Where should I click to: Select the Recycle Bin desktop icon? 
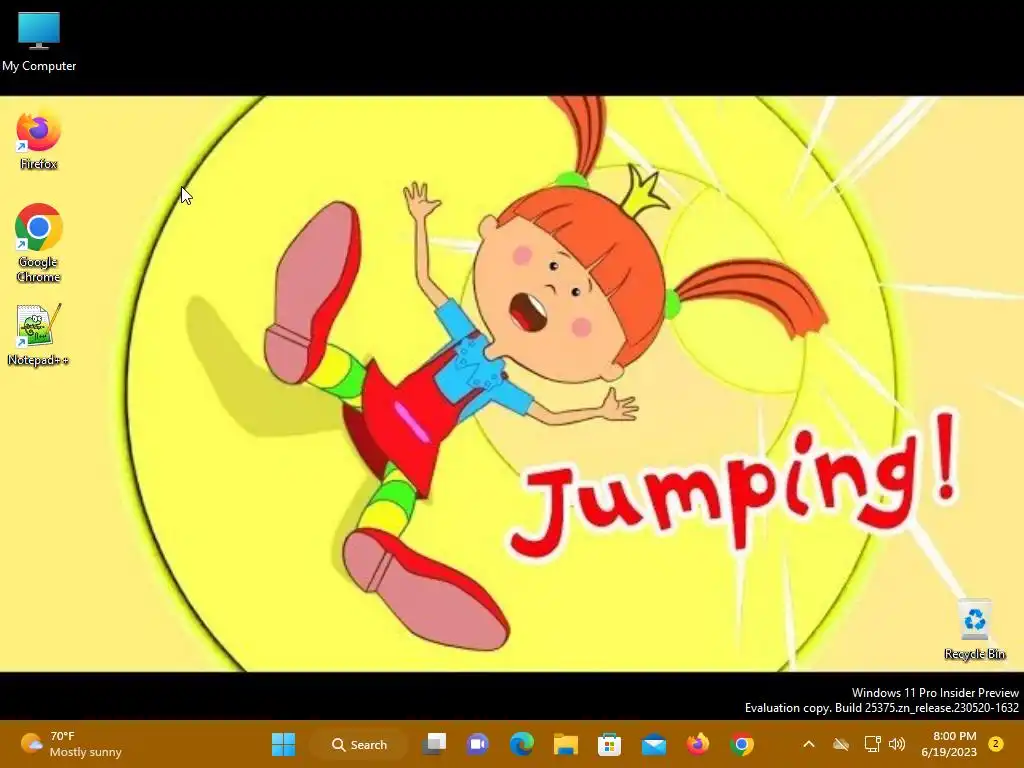[x=974, y=630]
